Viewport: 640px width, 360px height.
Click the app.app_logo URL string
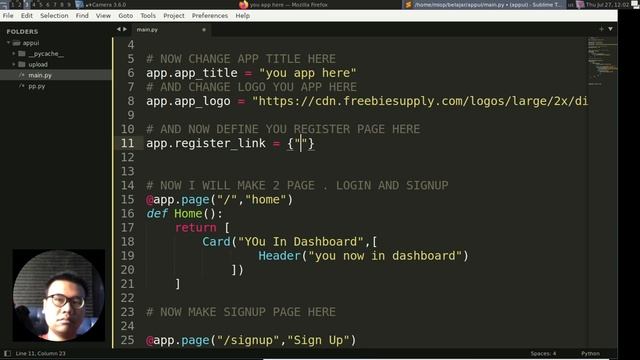pos(420,101)
